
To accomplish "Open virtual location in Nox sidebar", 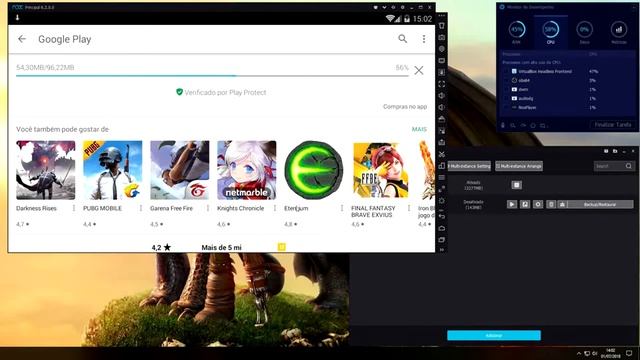I will click(x=442, y=49).
